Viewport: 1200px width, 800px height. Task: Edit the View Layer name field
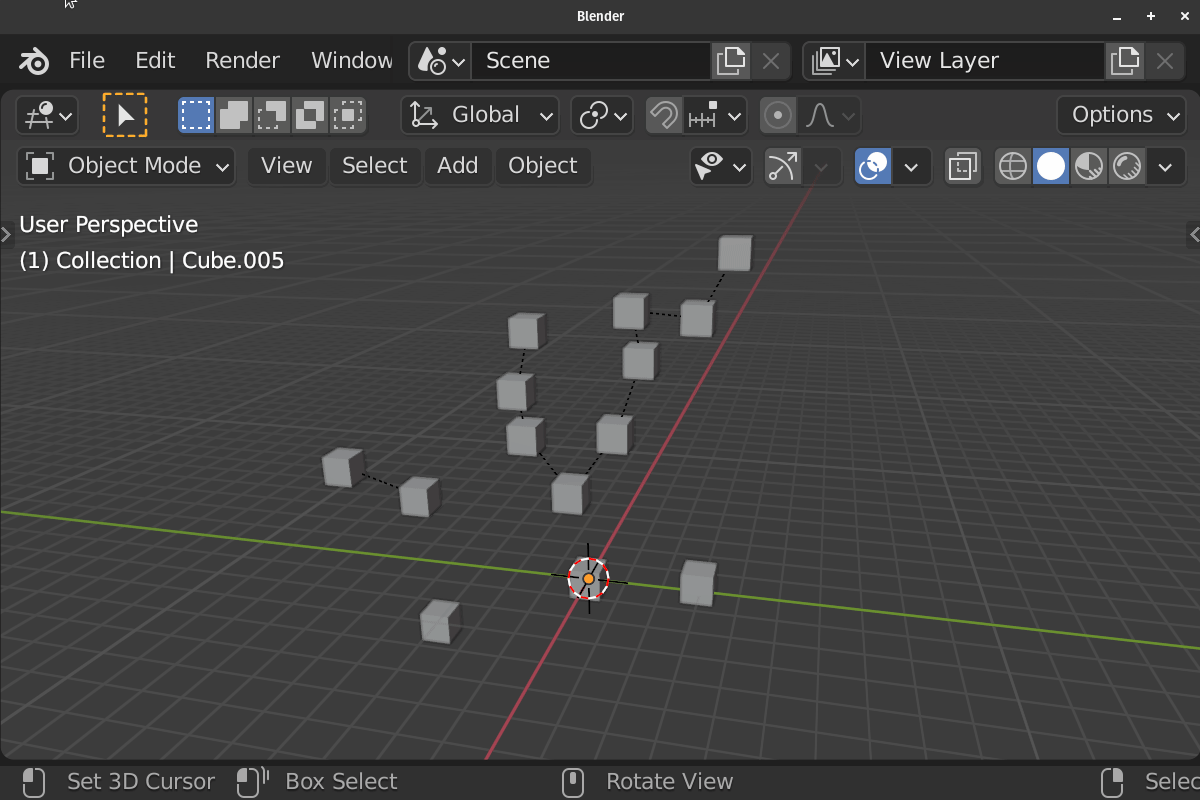[x=985, y=61]
